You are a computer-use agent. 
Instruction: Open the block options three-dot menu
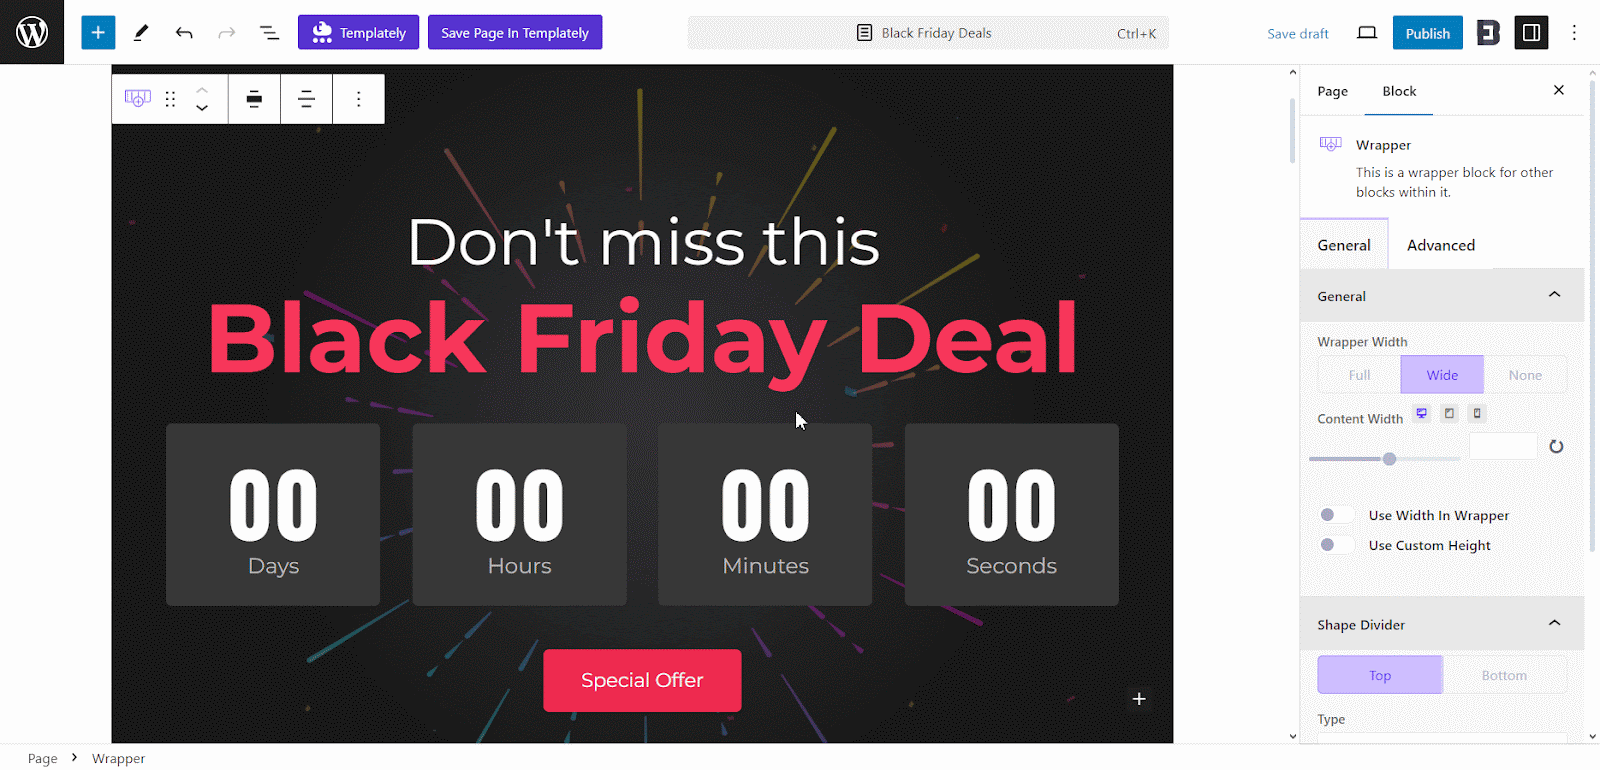358,99
